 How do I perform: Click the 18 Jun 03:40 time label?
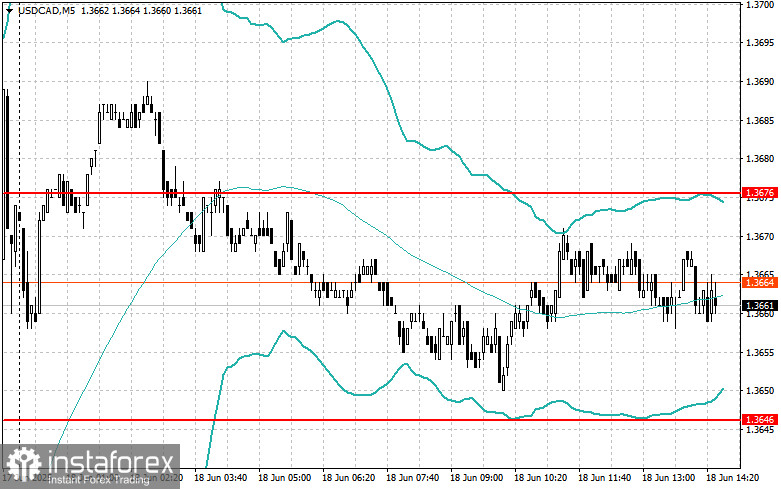point(220,478)
